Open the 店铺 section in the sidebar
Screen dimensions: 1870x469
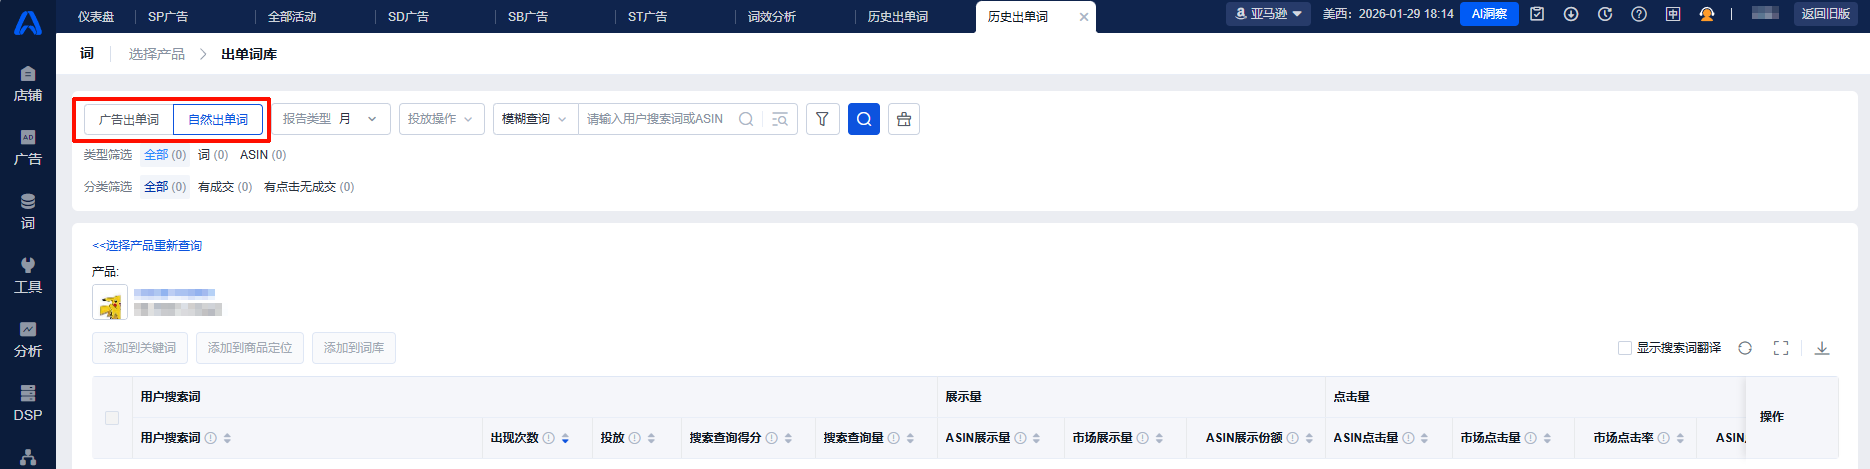28,84
